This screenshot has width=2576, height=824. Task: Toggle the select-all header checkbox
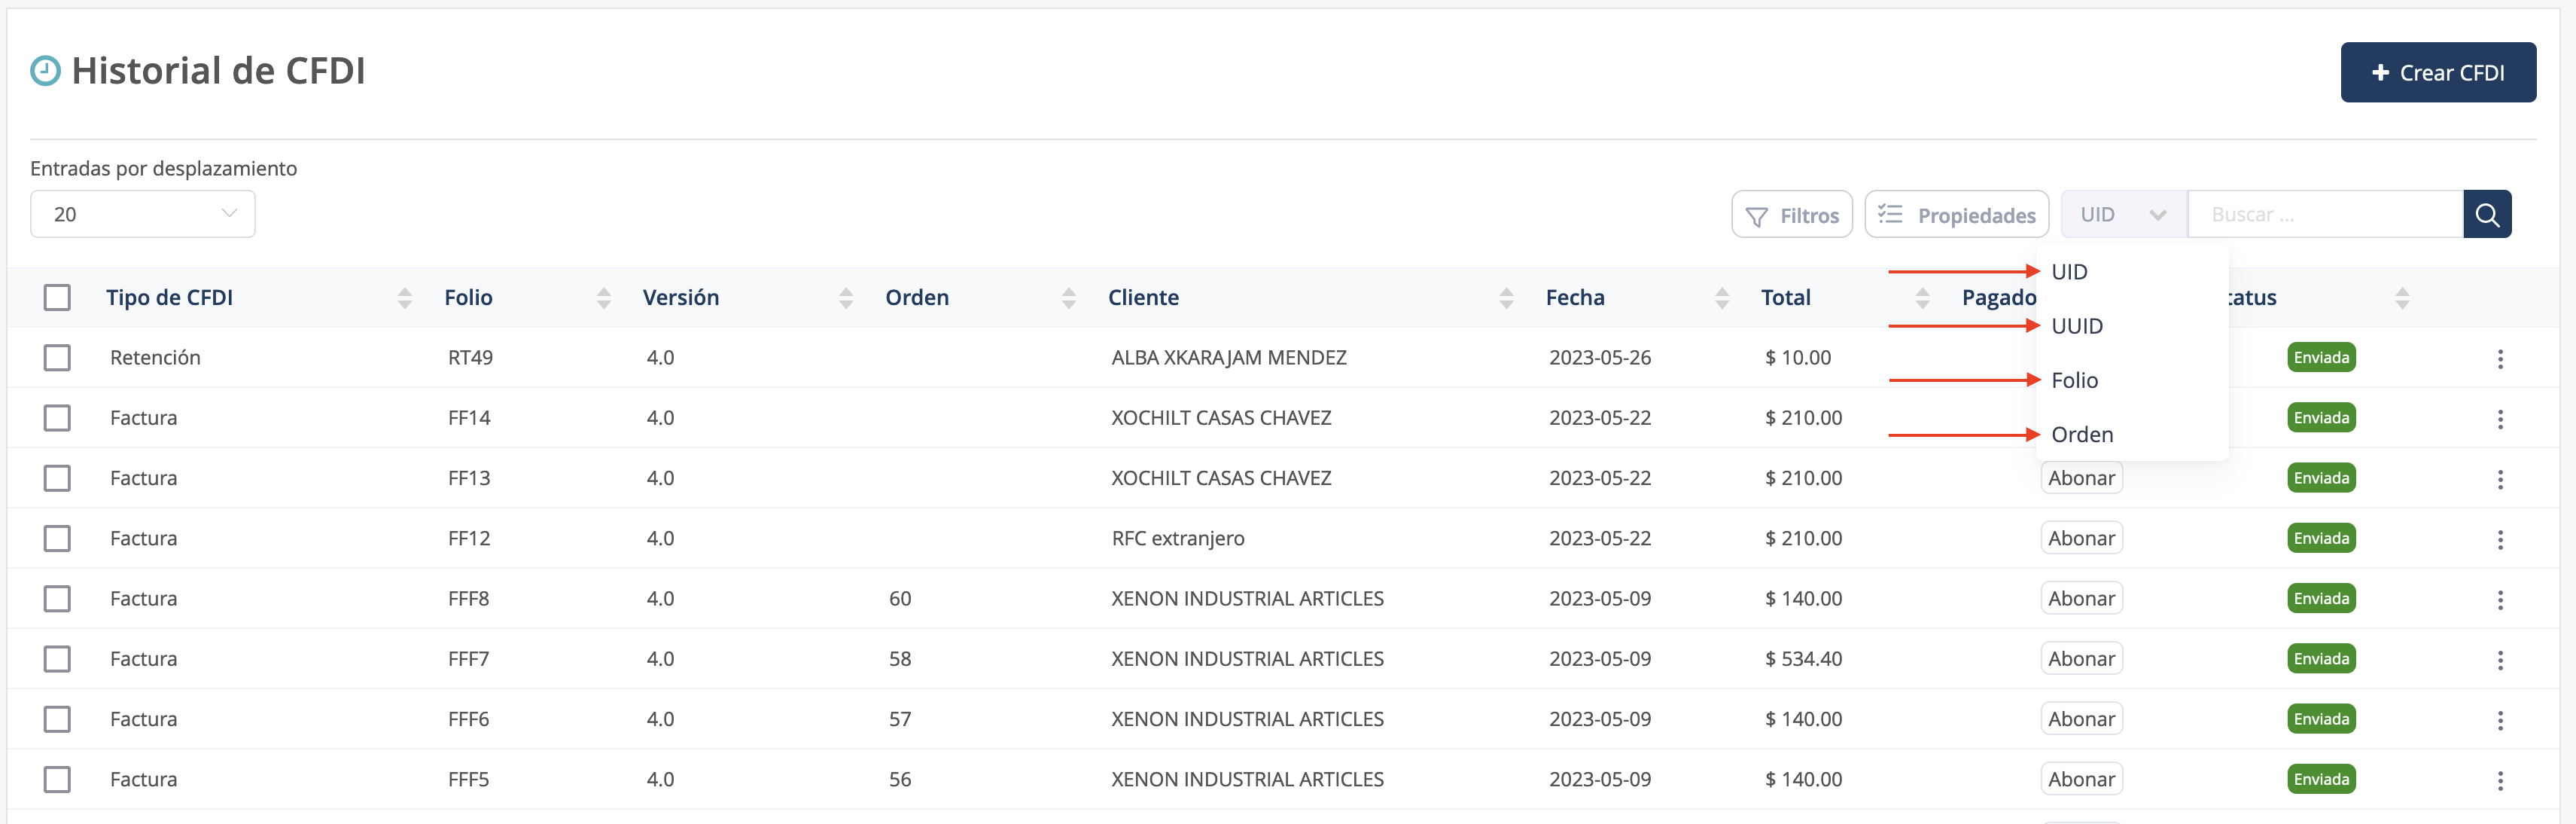click(57, 297)
